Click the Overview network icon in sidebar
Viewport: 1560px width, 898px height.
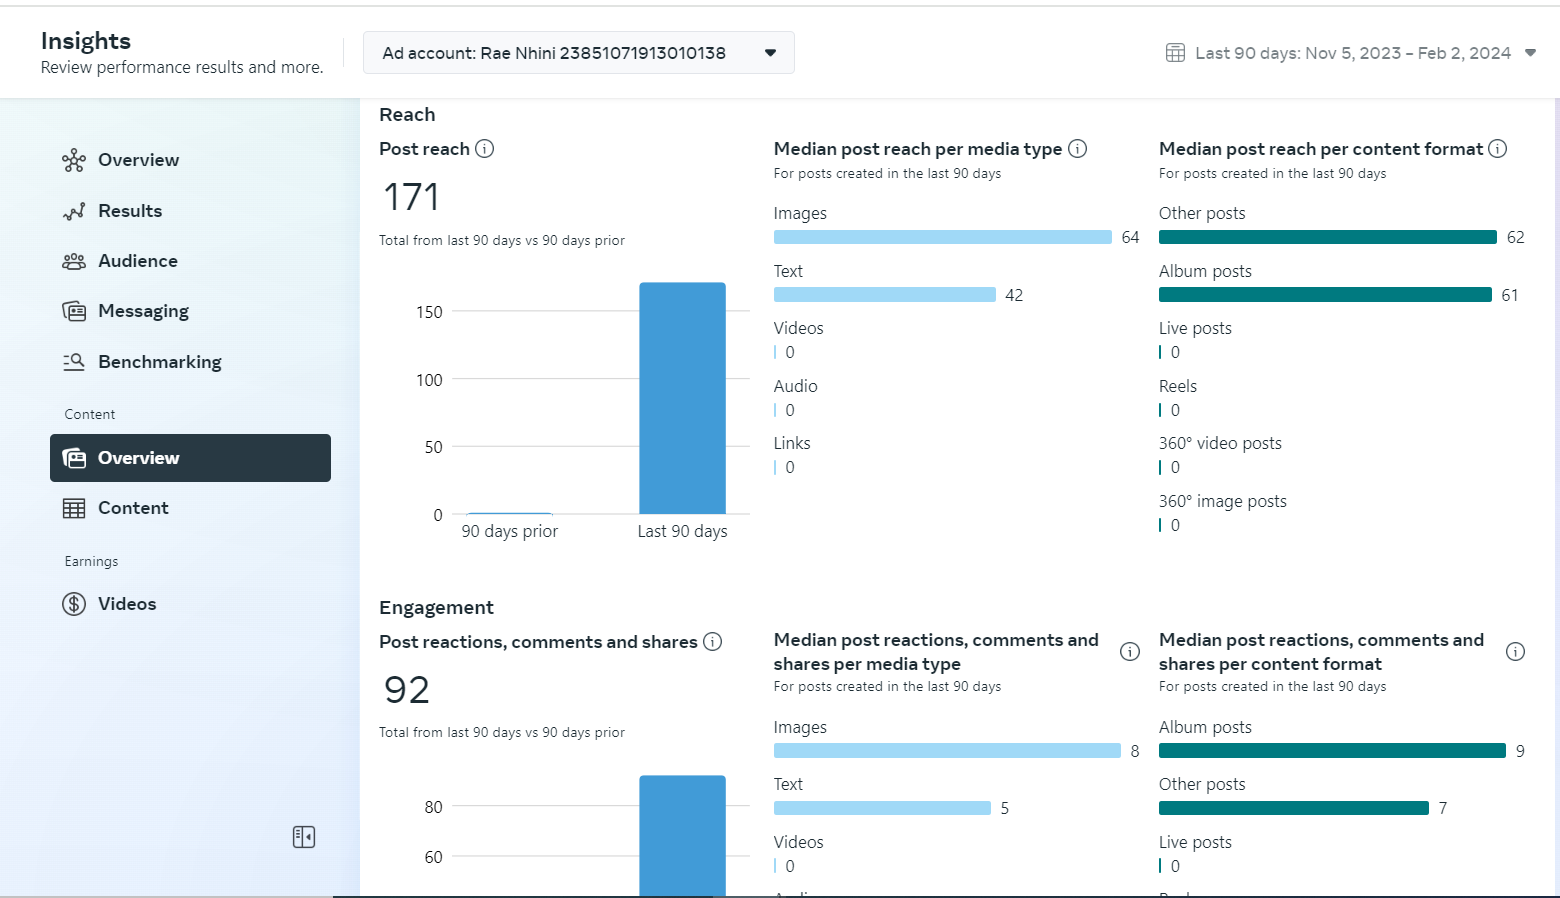pyautogui.click(x=74, y=161)
